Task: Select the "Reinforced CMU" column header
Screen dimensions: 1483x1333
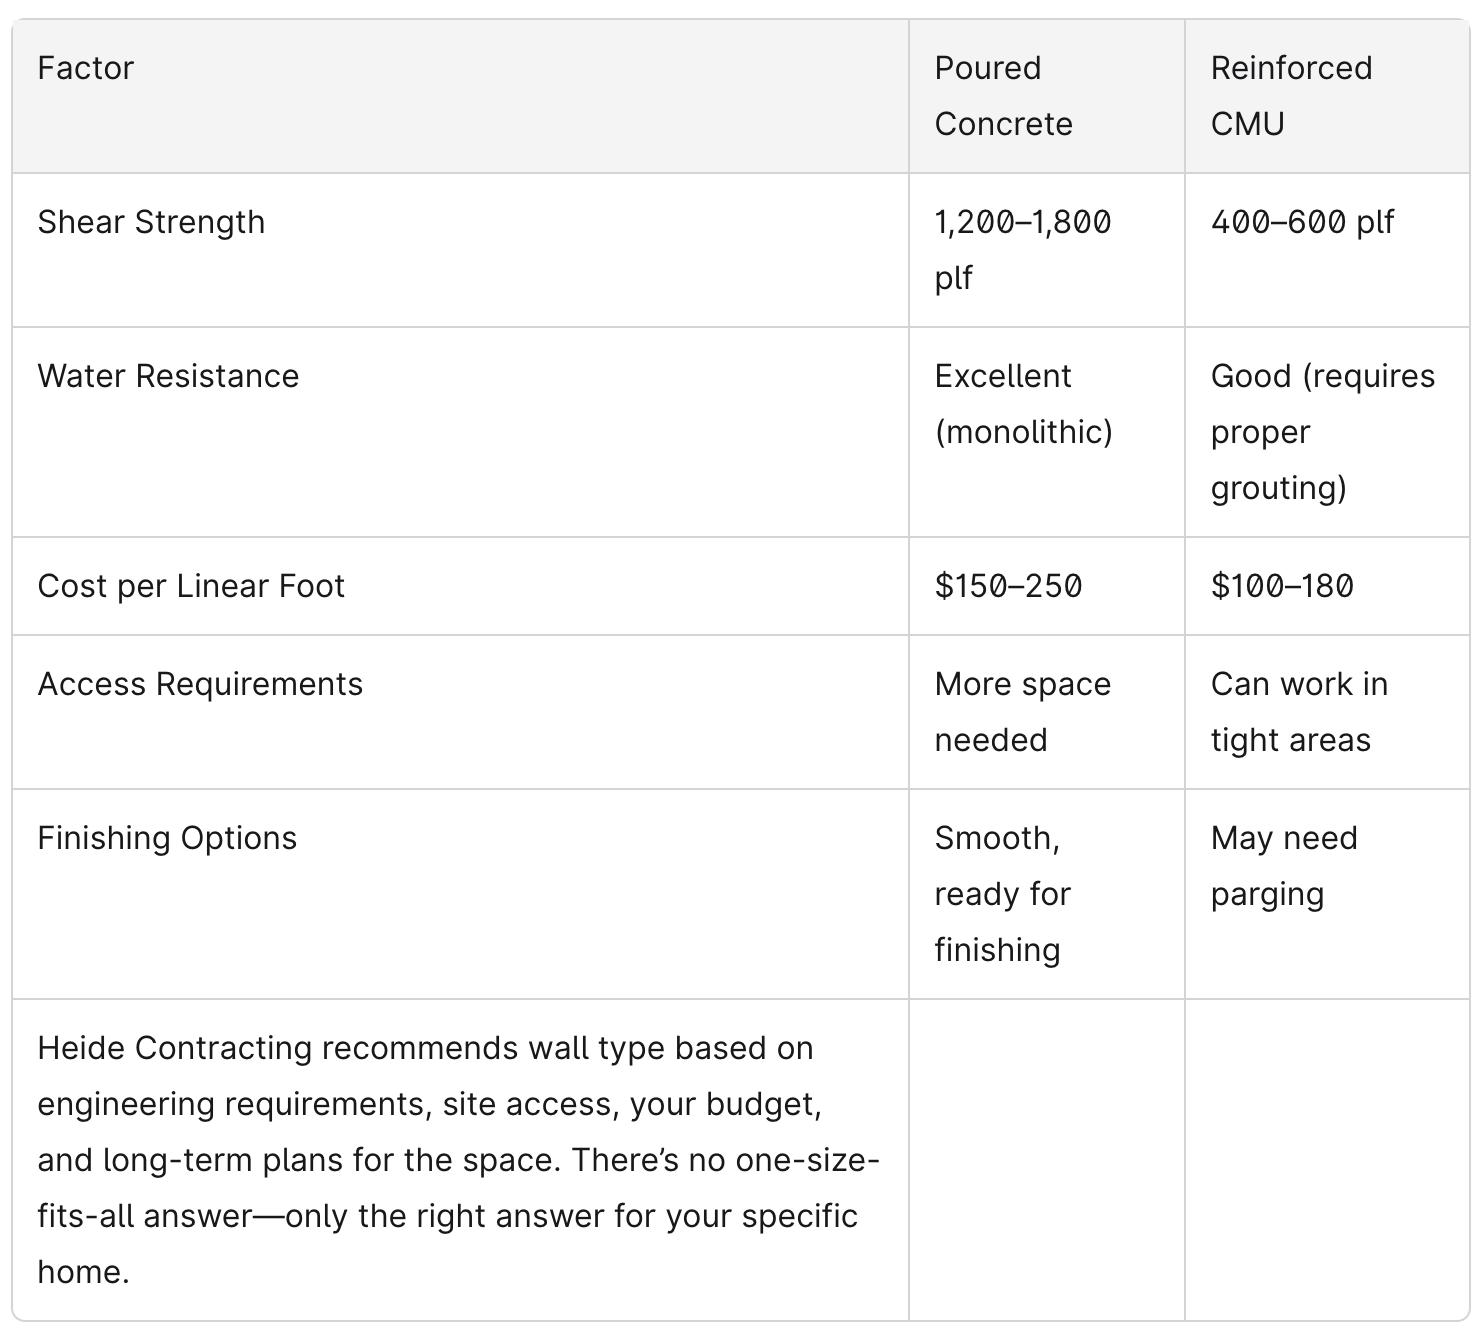Action: [1291, 96]
